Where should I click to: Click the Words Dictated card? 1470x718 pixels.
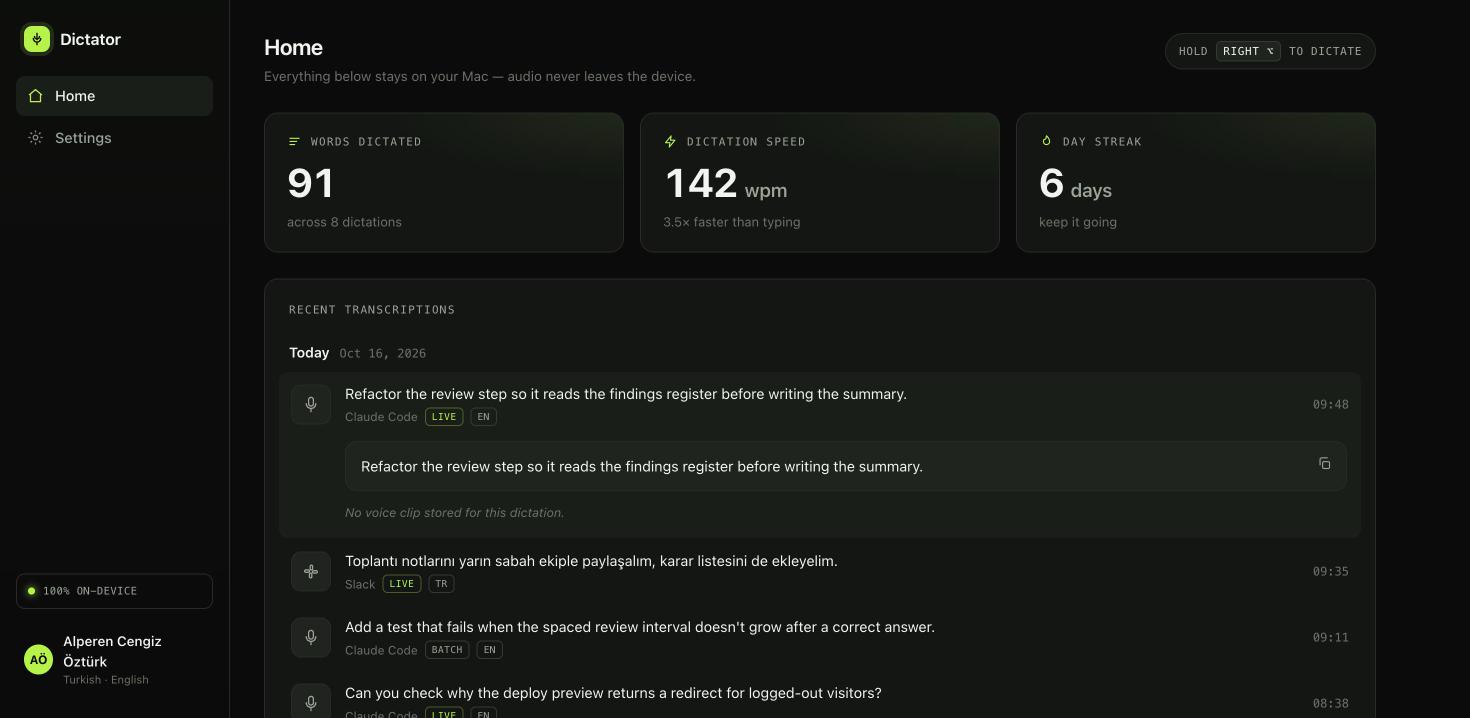(x=444, y=182)
